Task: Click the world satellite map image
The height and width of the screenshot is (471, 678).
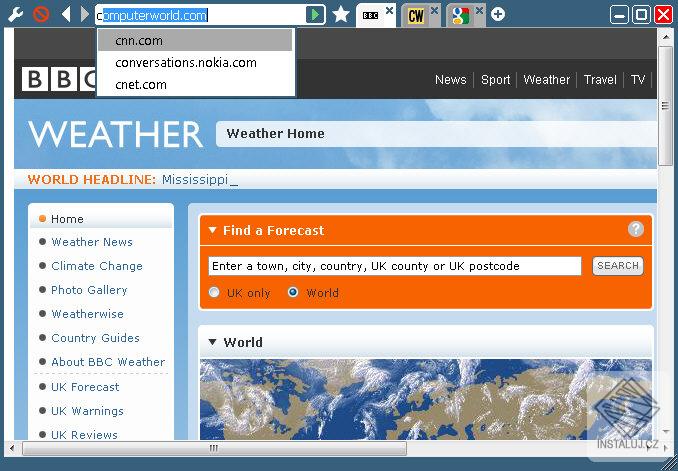Action: [x=425, y=399]
